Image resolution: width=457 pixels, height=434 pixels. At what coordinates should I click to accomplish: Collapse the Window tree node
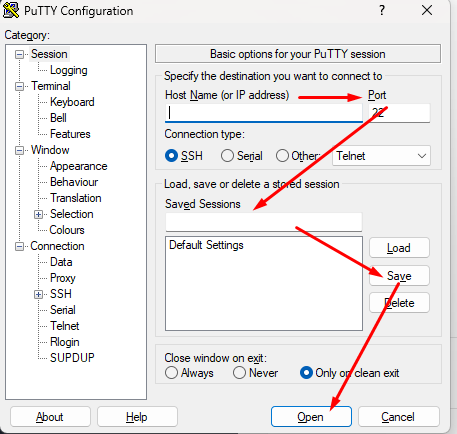point(20,151)
